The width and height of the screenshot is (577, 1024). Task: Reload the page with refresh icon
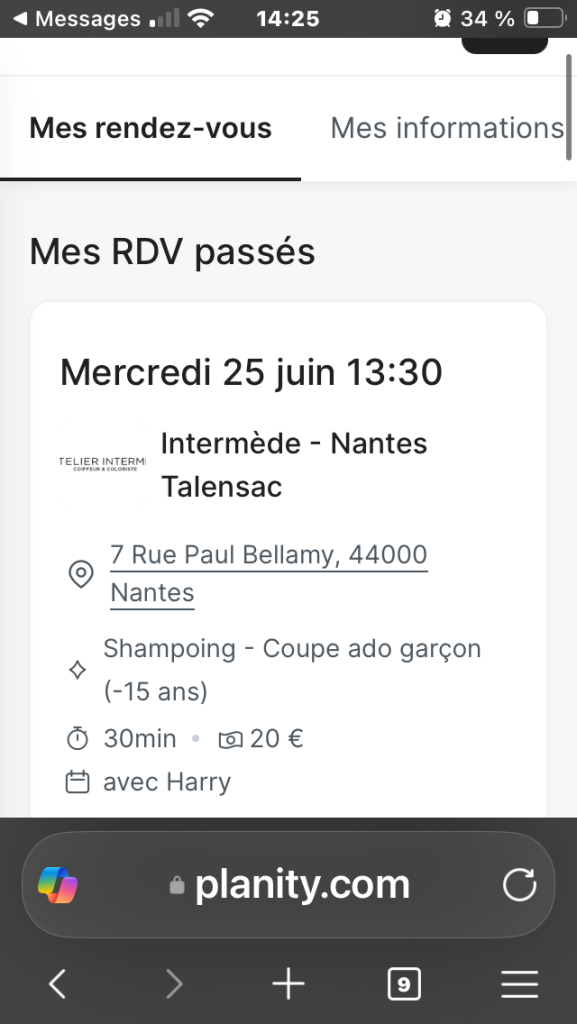(x=520, y=885)
